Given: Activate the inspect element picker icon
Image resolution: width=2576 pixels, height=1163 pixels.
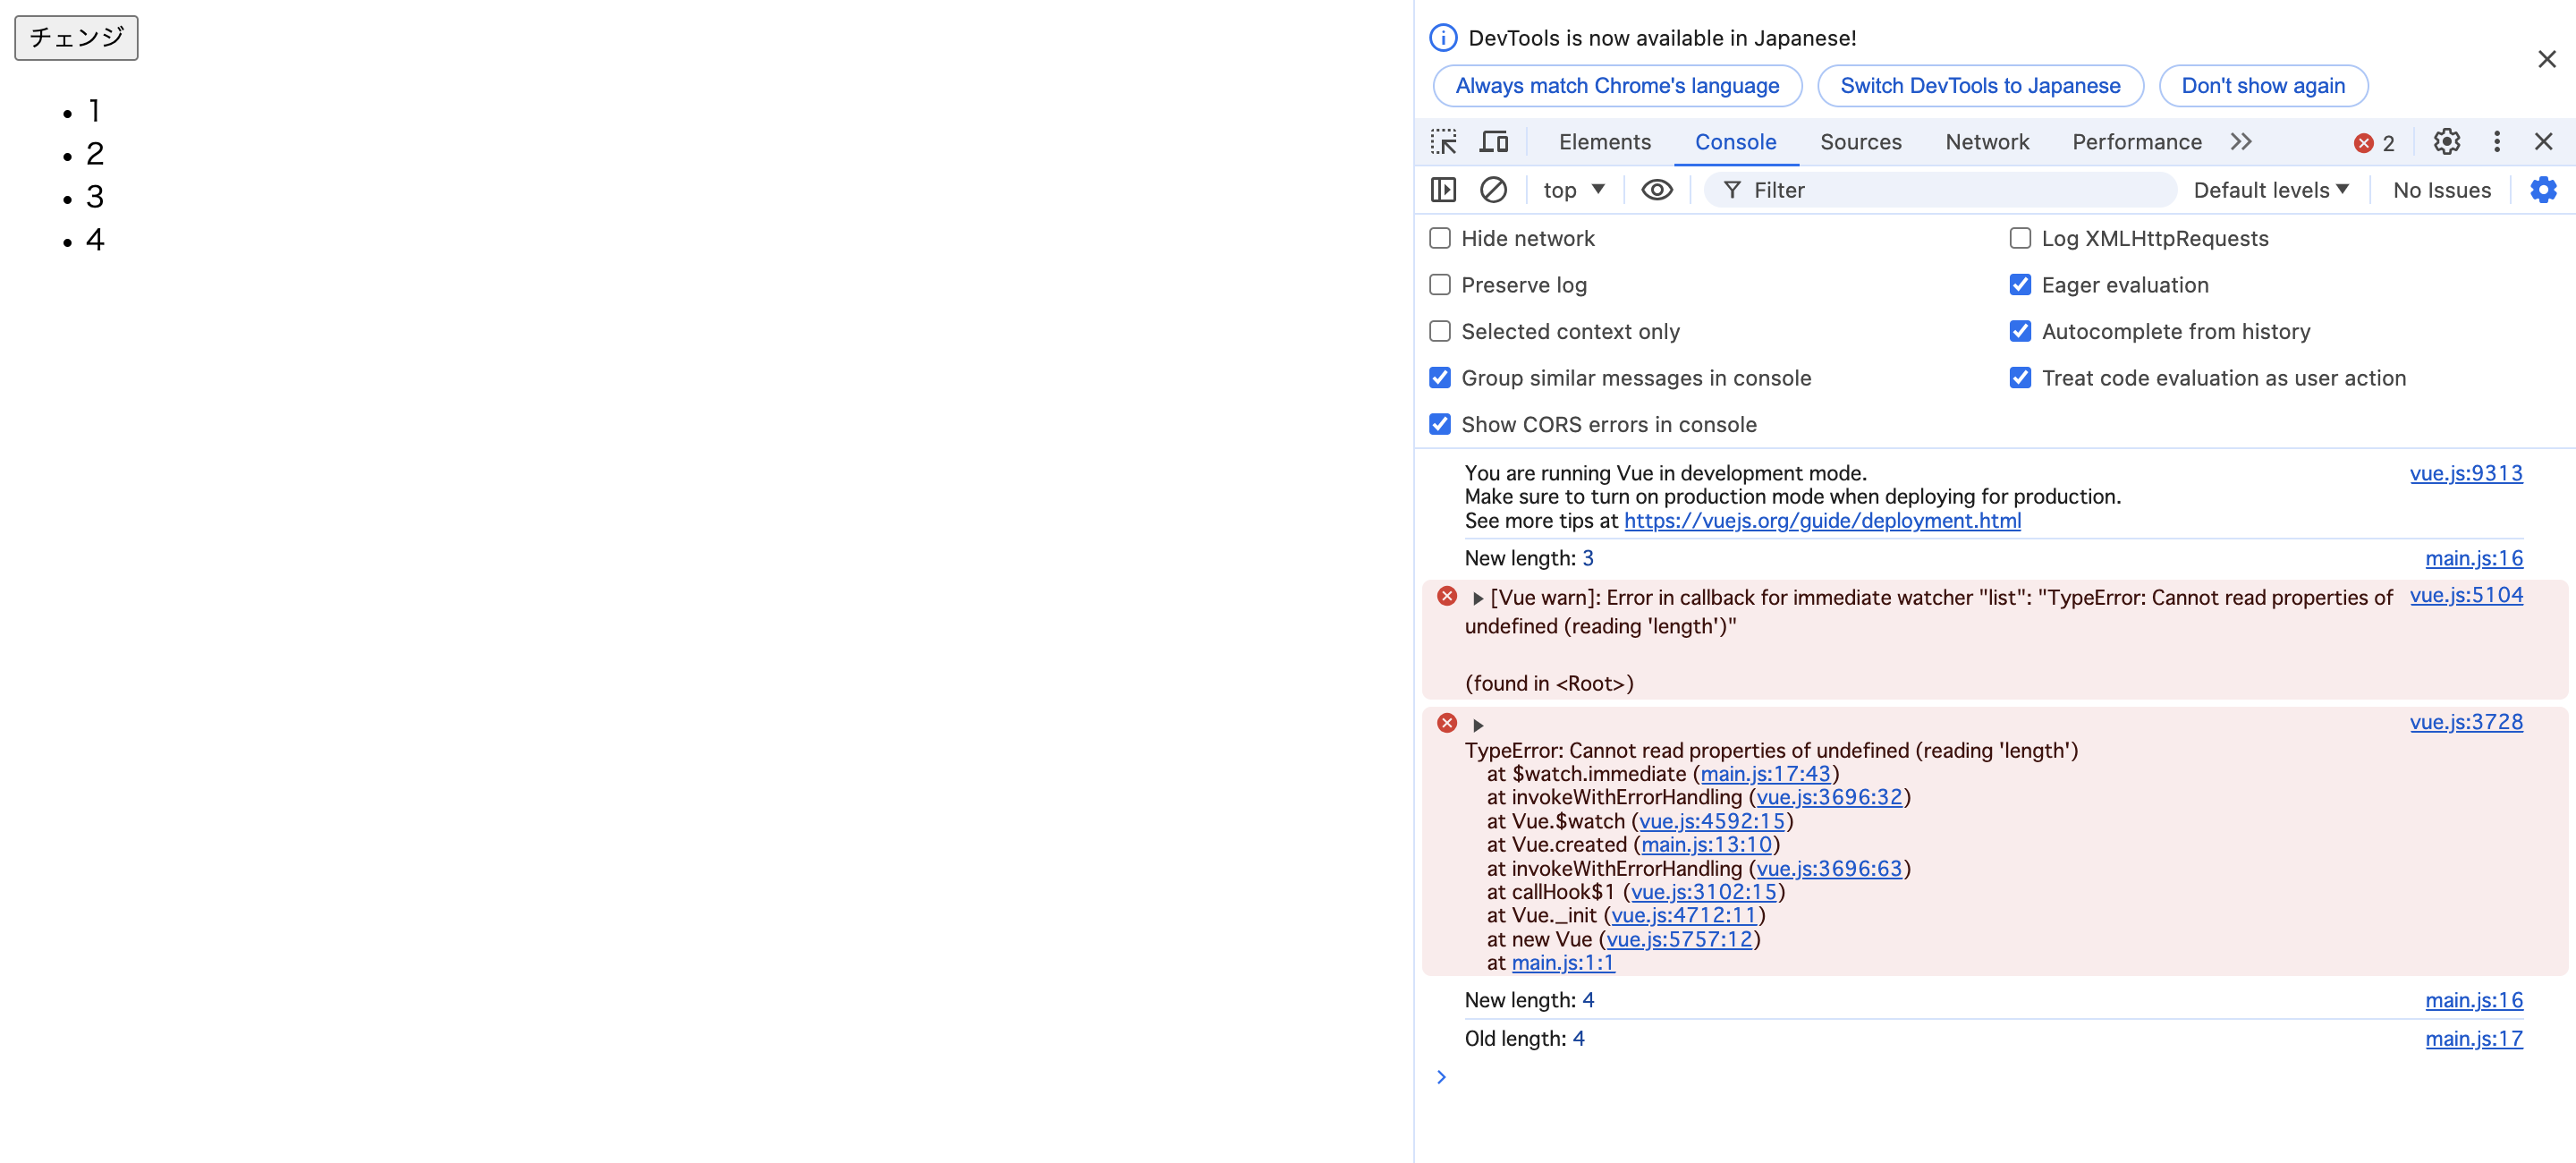Looking at the screenshot, I should 1443,142.
